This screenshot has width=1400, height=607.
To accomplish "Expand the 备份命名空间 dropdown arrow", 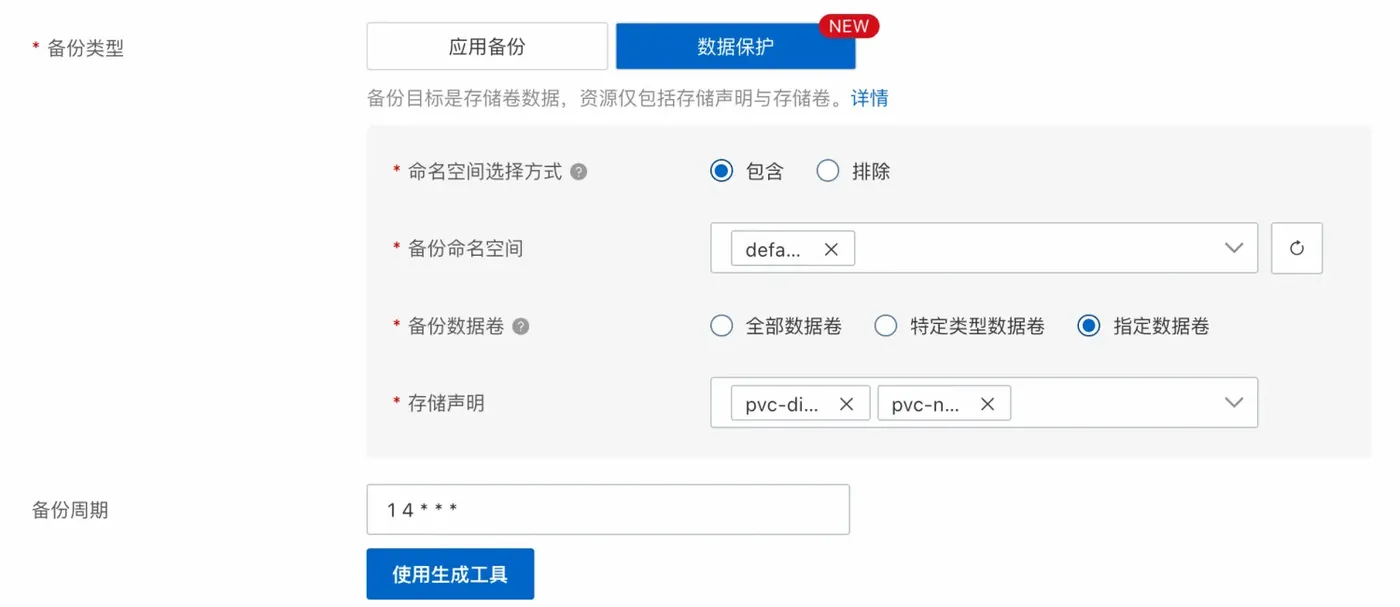I will 1234,248.
